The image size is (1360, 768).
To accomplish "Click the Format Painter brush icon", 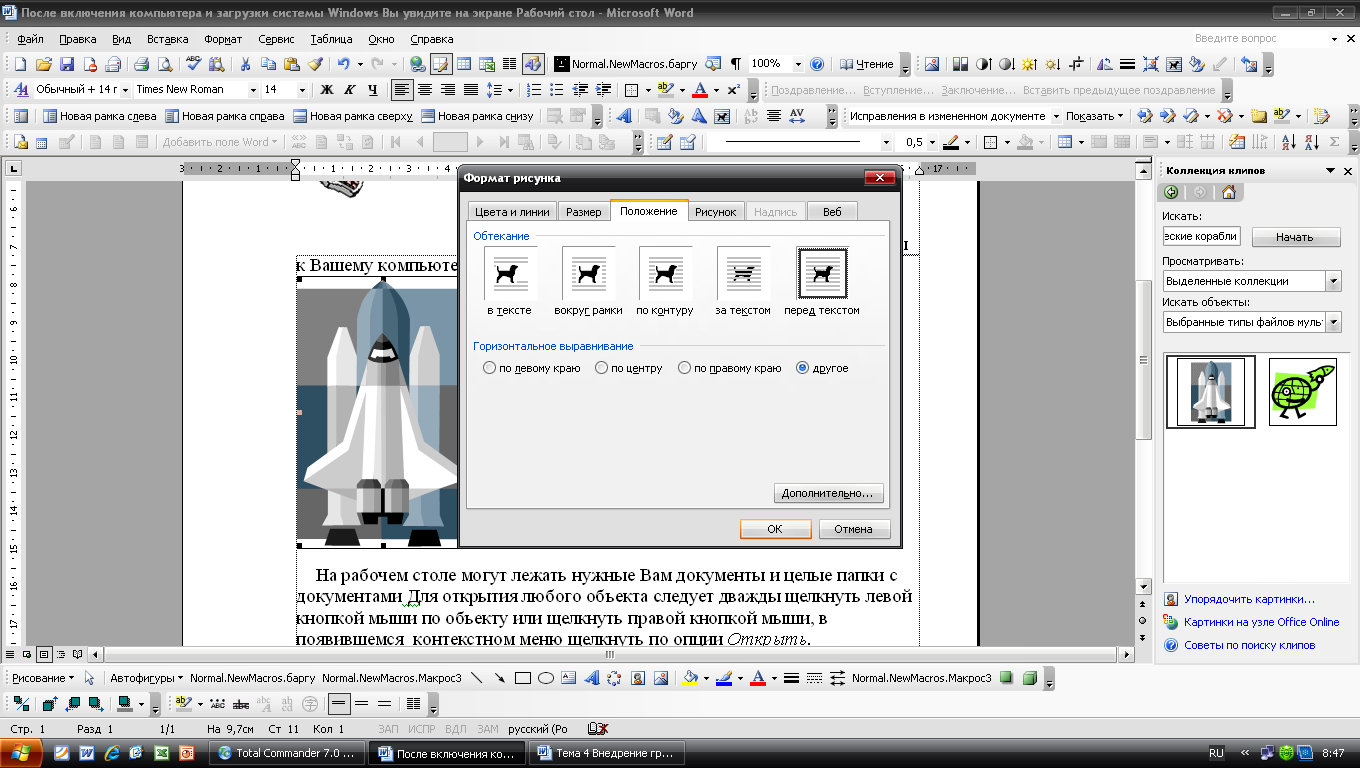I will [315, 64].
